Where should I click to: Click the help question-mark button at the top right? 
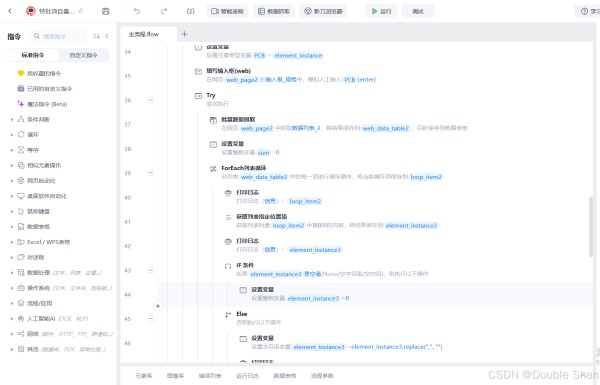click(x=588, y=11)
